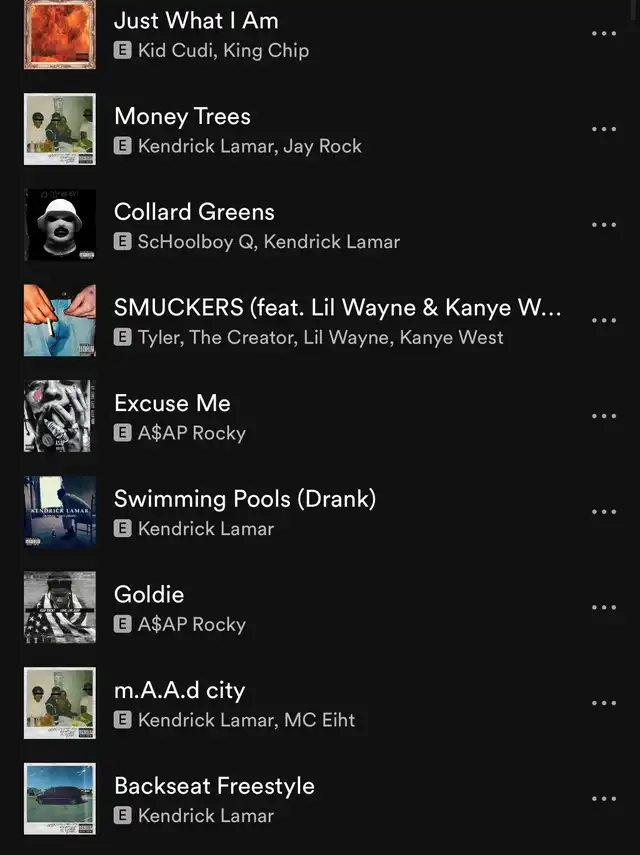Click the Goldie album artwork
The image size is (640, 855).
click(x=60, y=607)
